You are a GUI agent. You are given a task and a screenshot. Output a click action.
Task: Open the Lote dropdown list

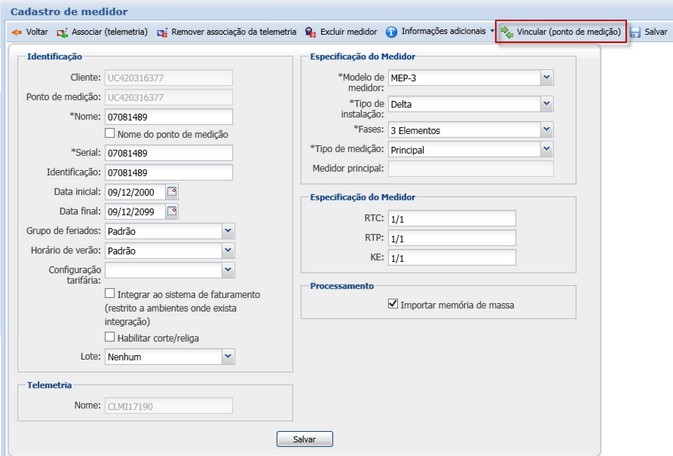tap(228, 356)
